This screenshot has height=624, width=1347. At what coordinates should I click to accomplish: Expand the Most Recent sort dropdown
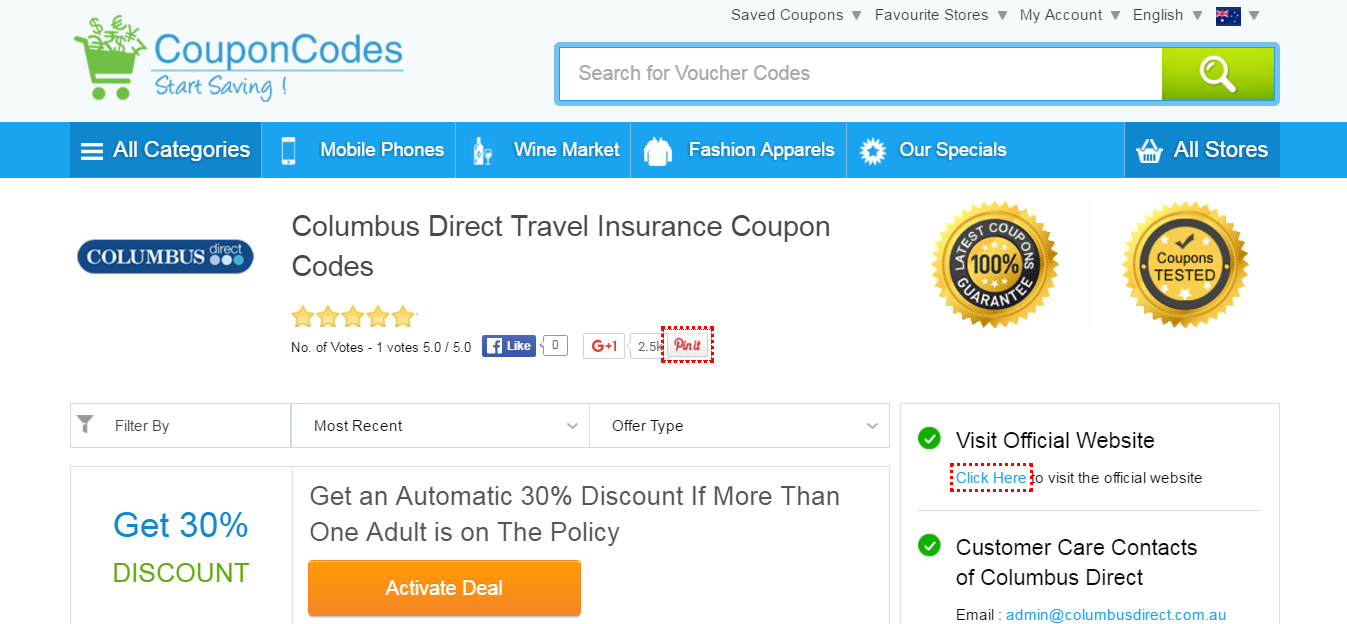click(x=441, y=426)
